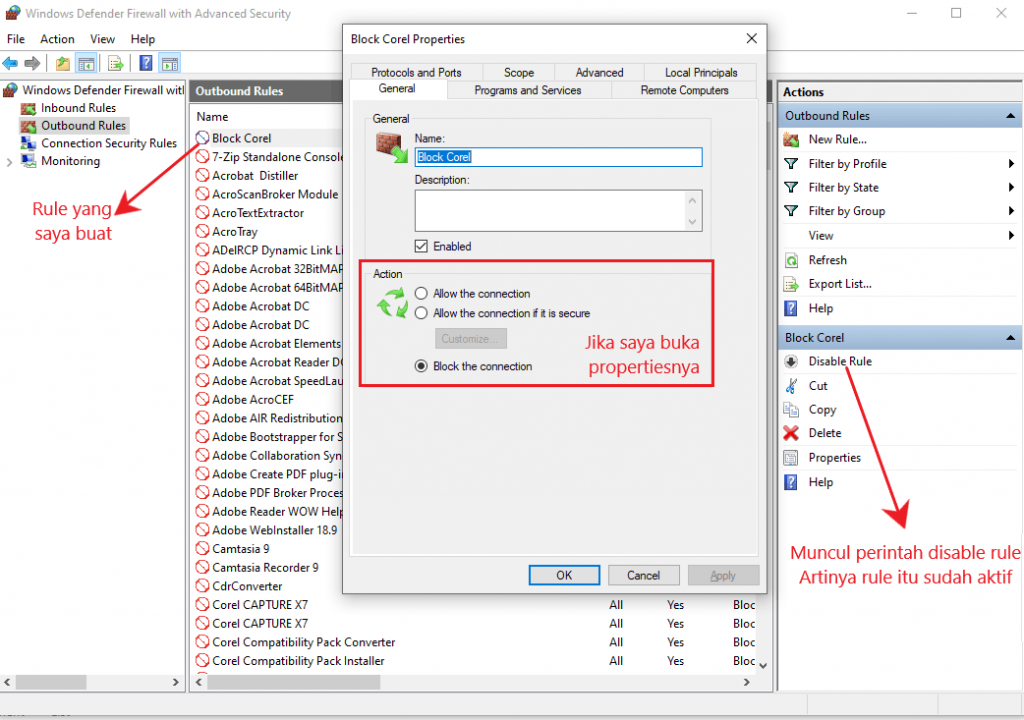Expand the Monitoring tree node
1024x720 pixels.
(x=9, y=161)
